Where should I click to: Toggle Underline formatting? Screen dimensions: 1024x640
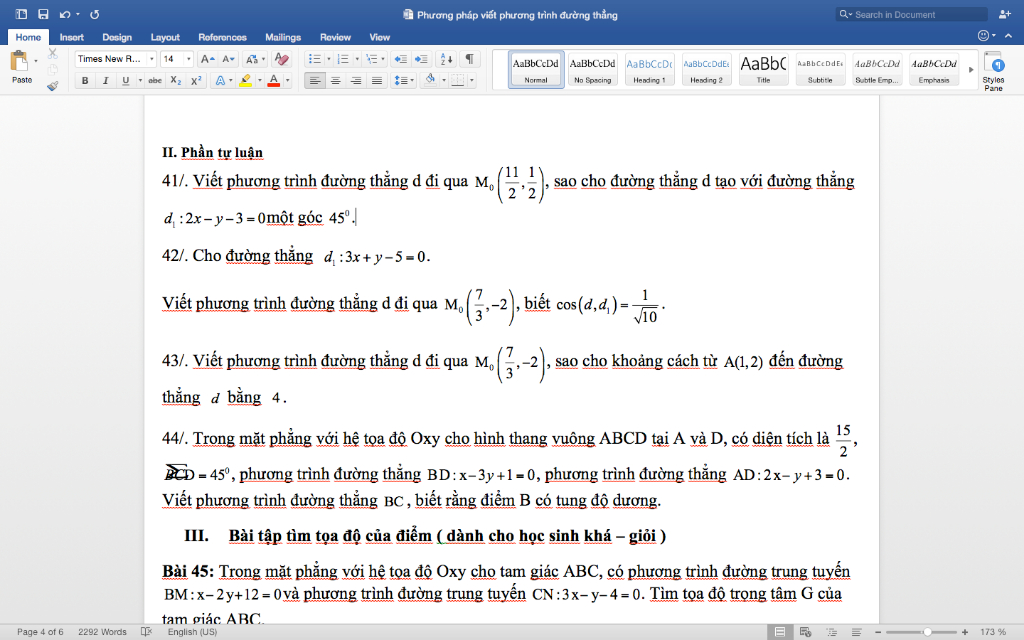(125, 80)
